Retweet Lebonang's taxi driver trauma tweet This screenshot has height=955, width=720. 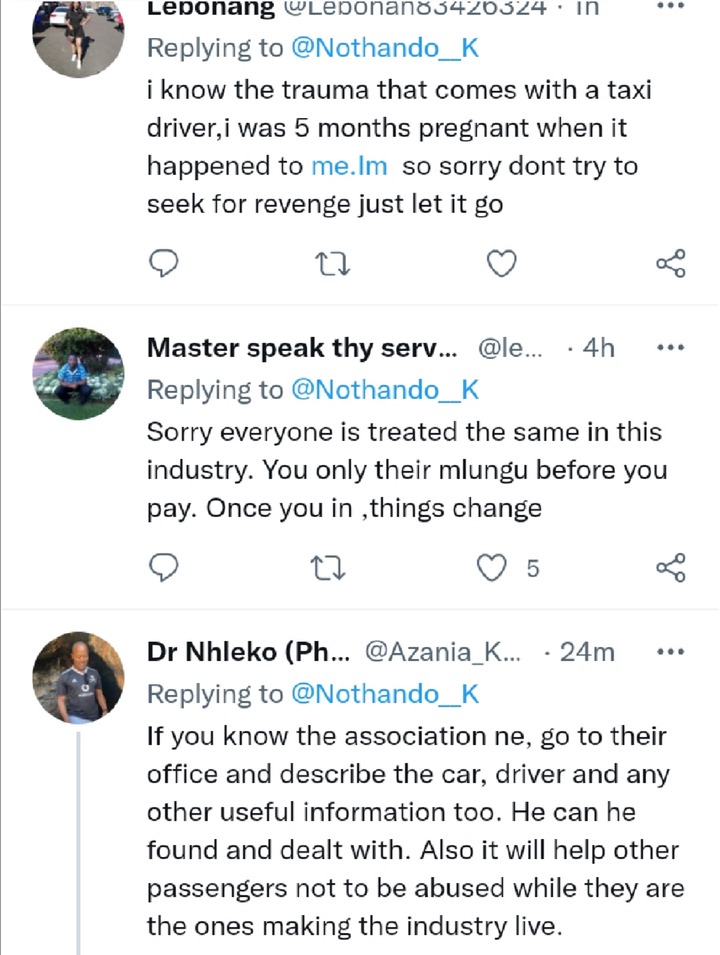coord(332,264)
